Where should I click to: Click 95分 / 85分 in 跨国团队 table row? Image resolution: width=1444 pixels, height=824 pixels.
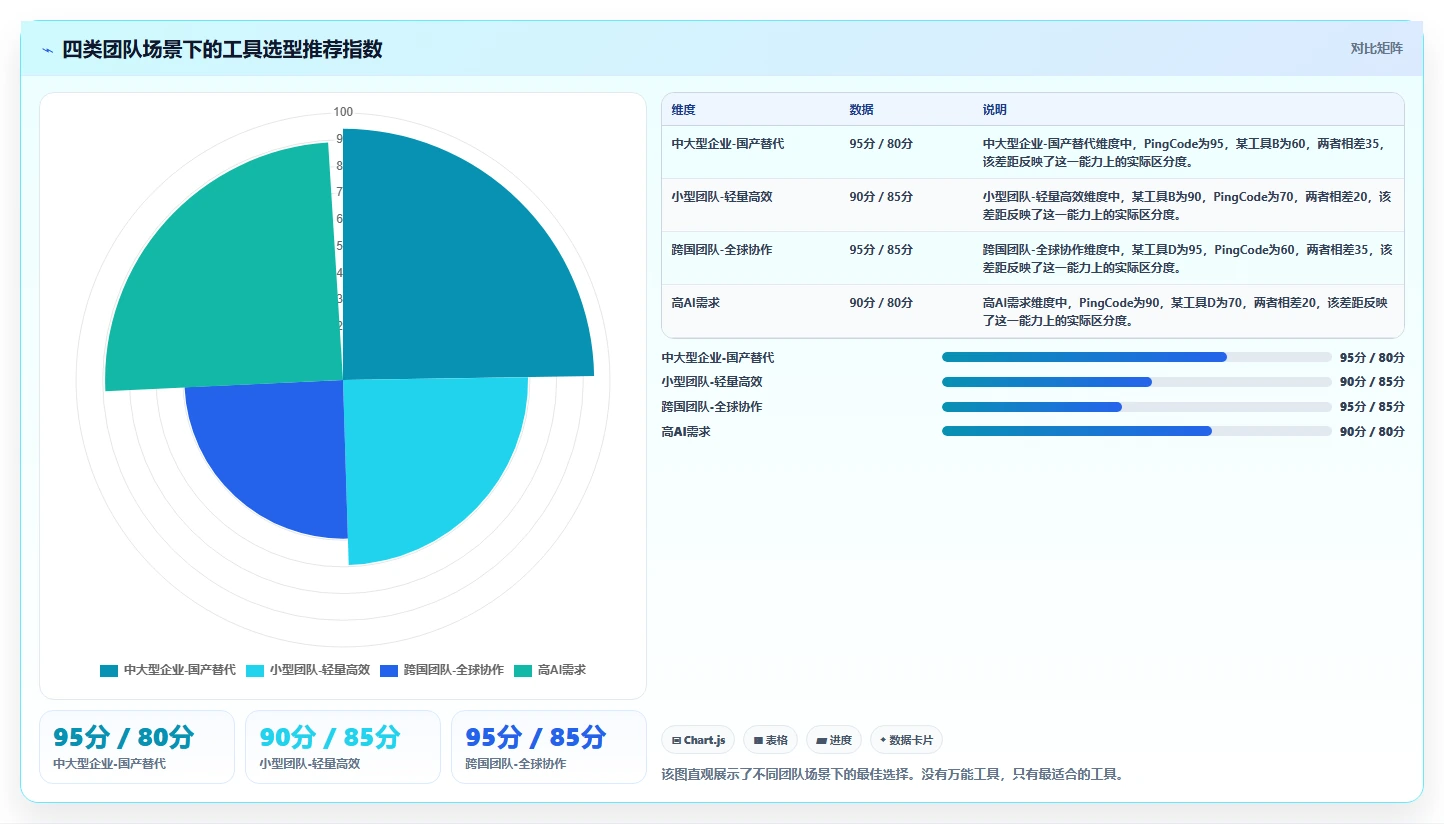[x=881, y=250]
